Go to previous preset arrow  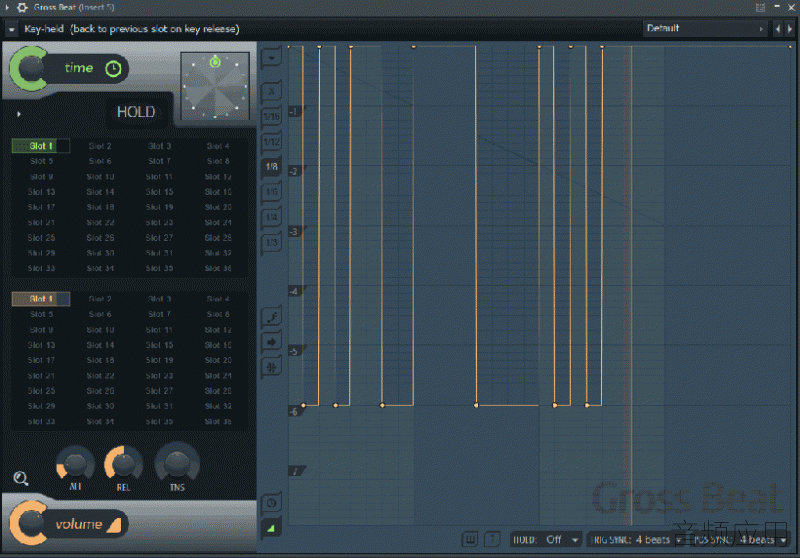click(778, 29)
